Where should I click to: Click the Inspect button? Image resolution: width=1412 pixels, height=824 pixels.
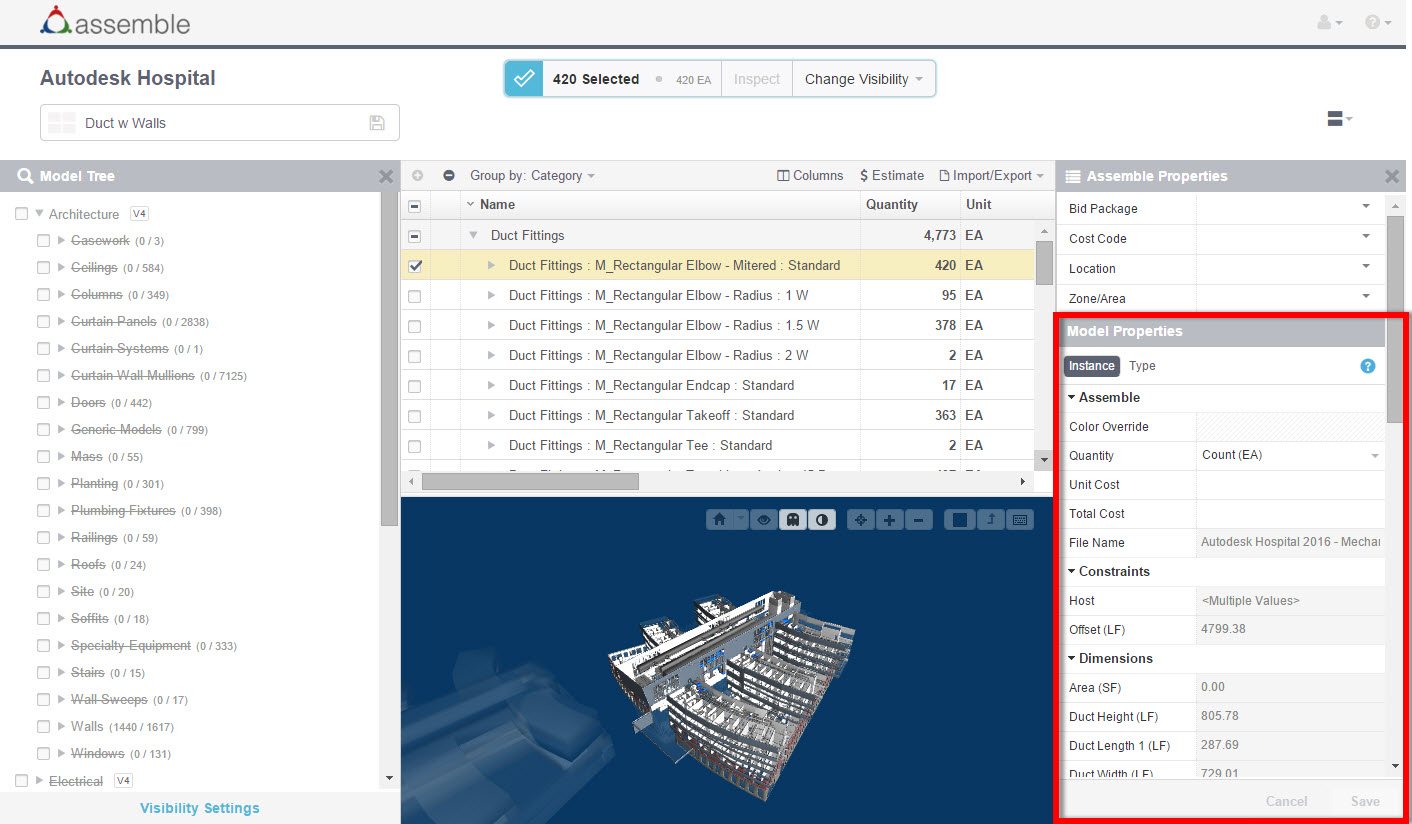click(x=757, y=79)
